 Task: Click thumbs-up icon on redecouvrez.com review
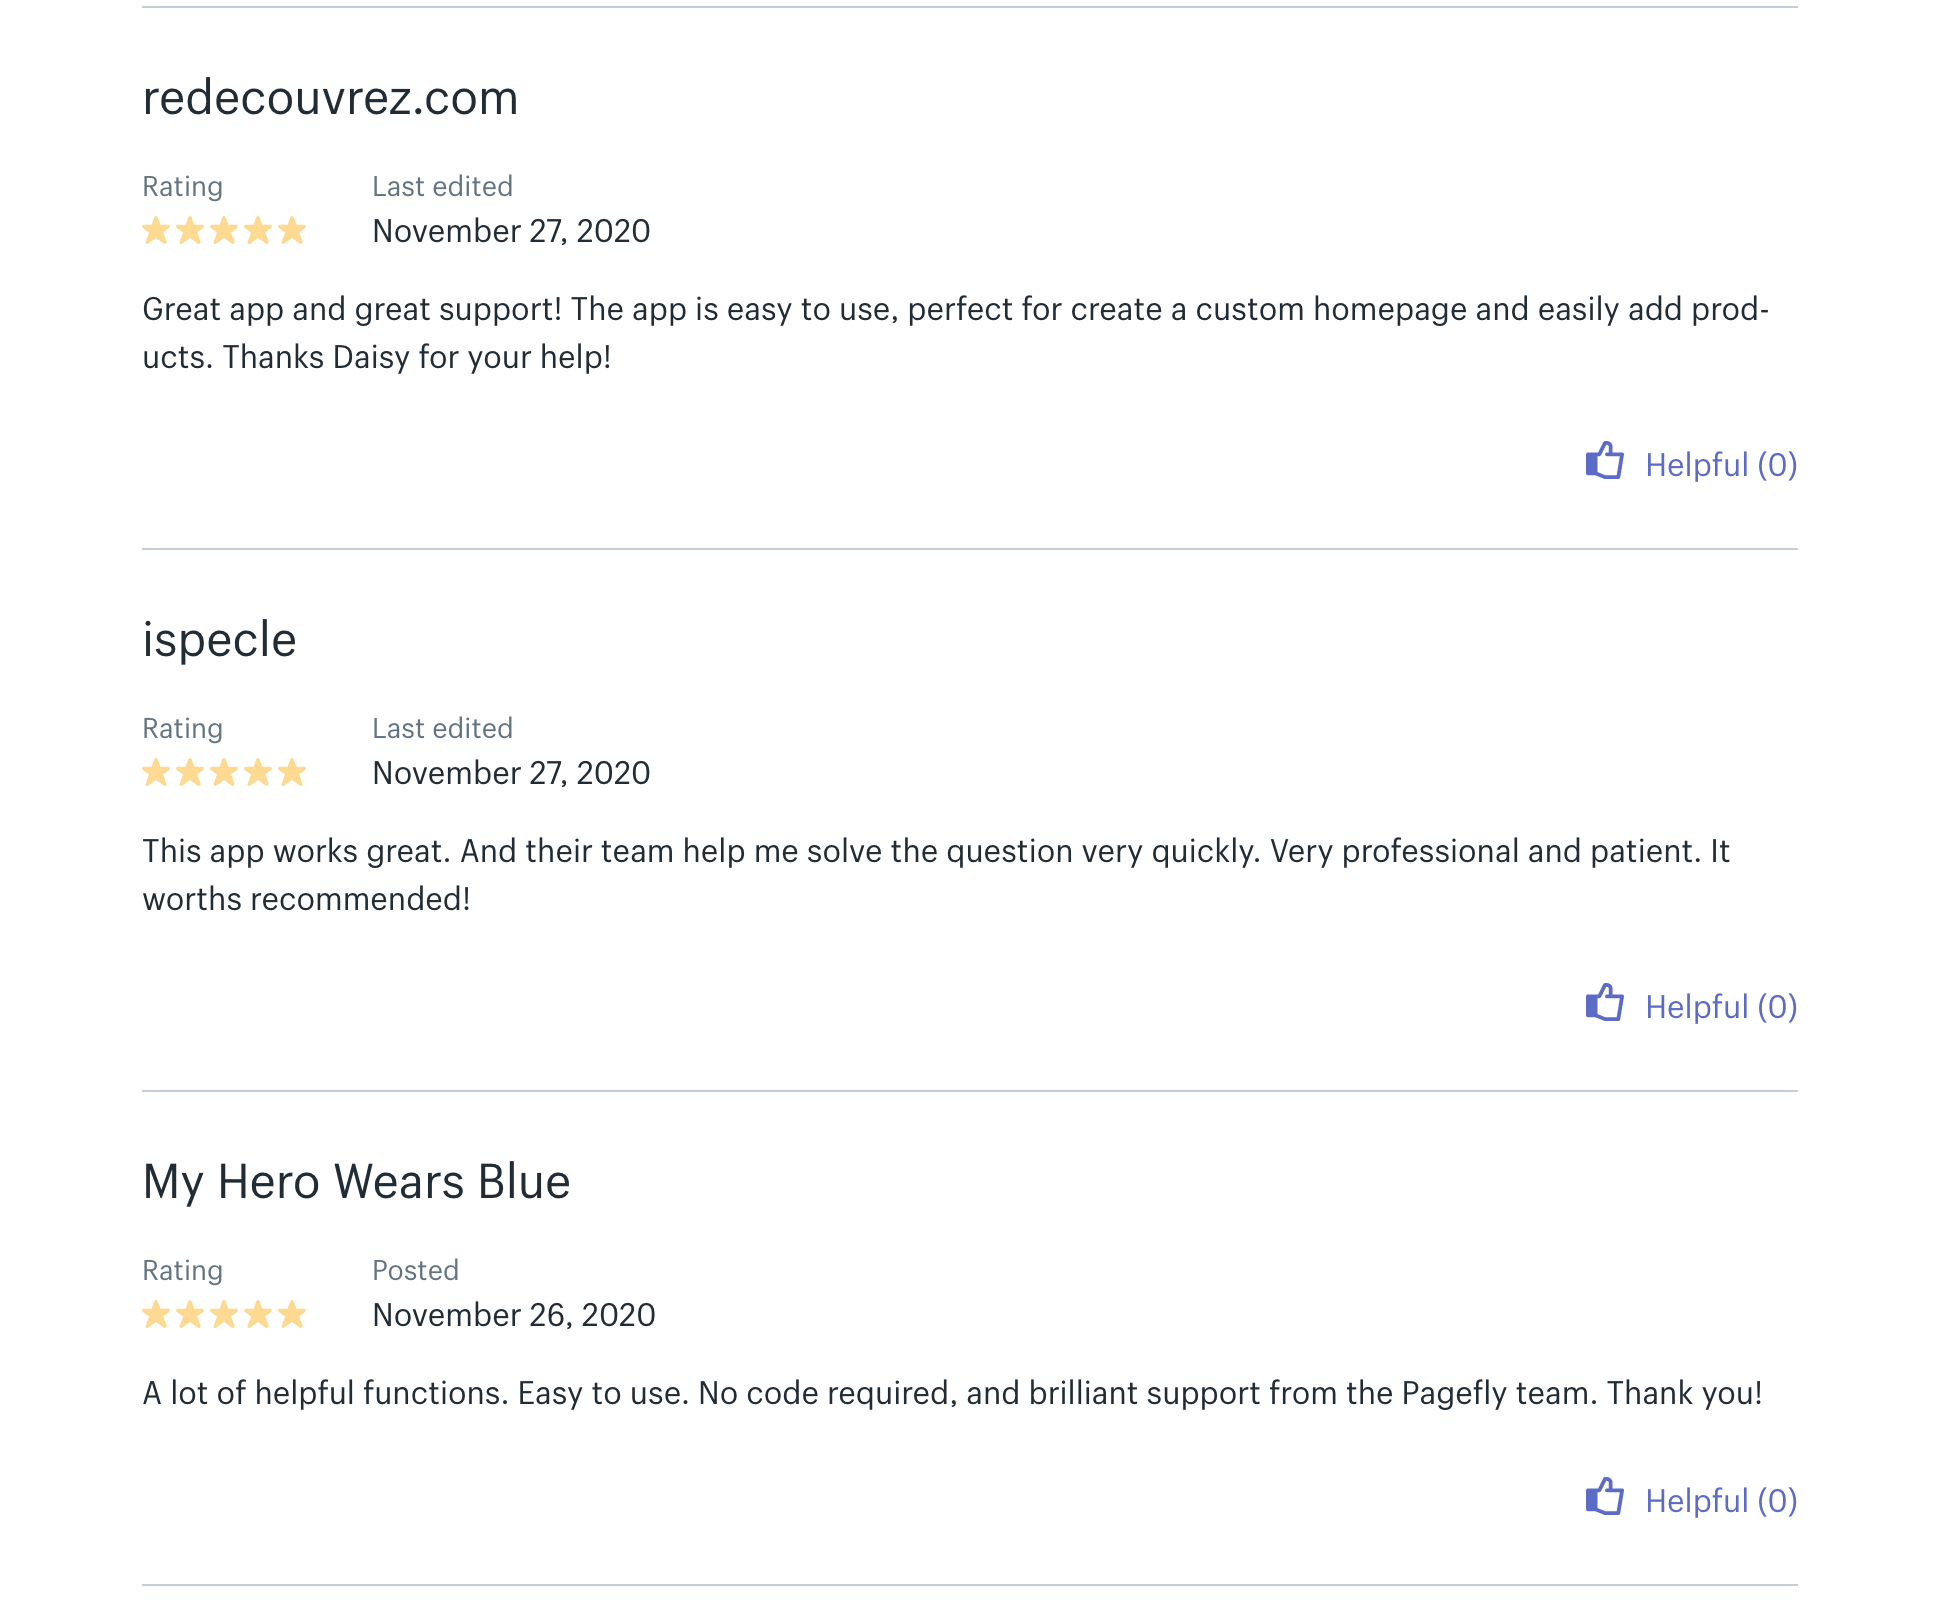click(x=1604, y=461)
